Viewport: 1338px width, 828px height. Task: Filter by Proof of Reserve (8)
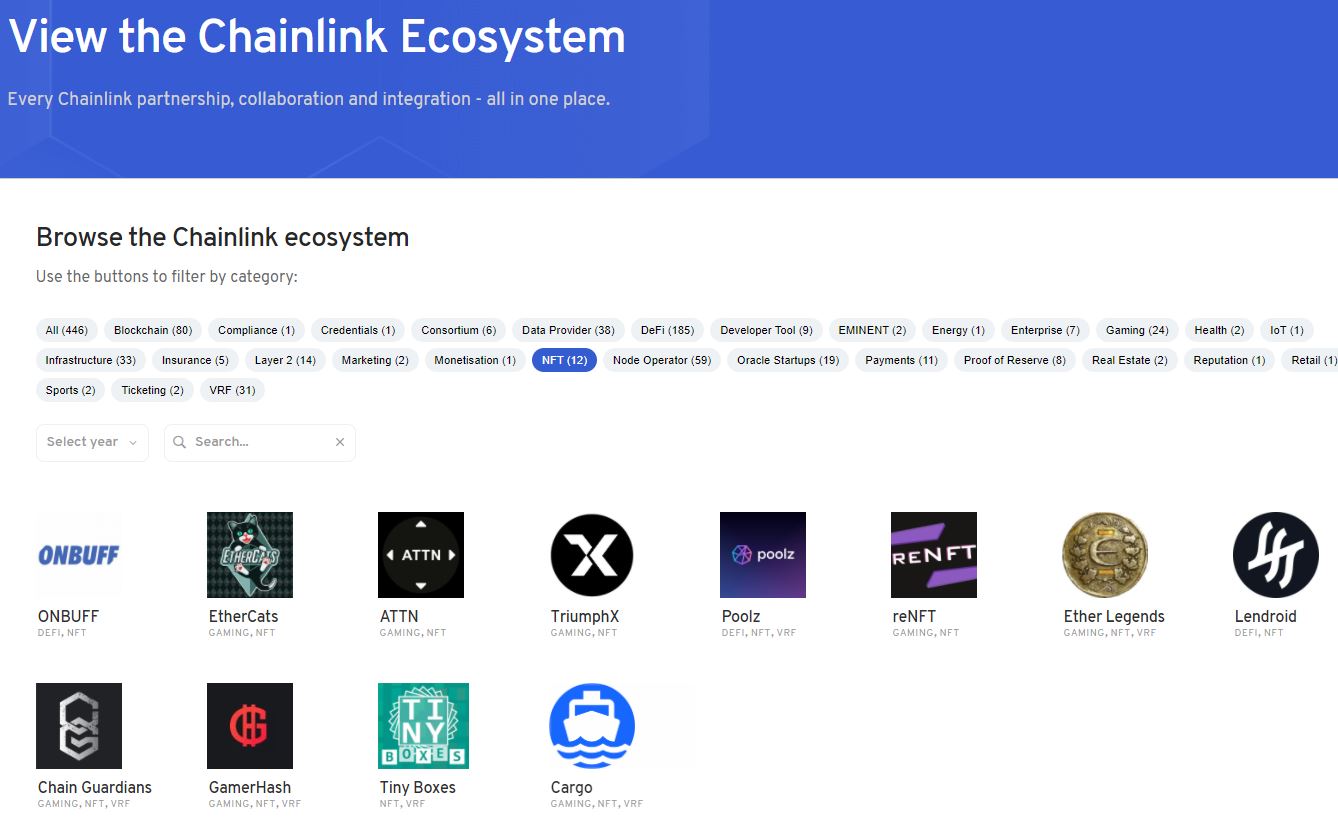(x=1015, y=360)
